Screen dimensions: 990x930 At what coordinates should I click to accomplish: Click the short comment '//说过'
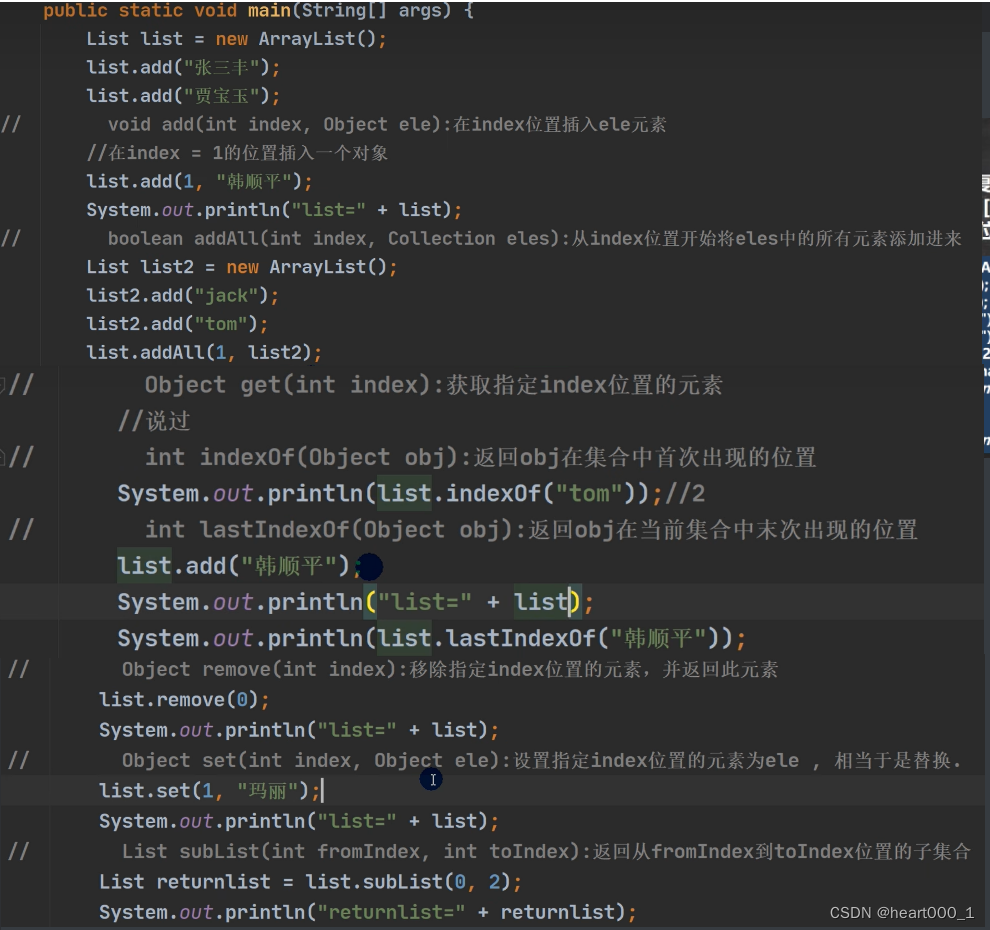pyautogui.click(x=154, y=420)
